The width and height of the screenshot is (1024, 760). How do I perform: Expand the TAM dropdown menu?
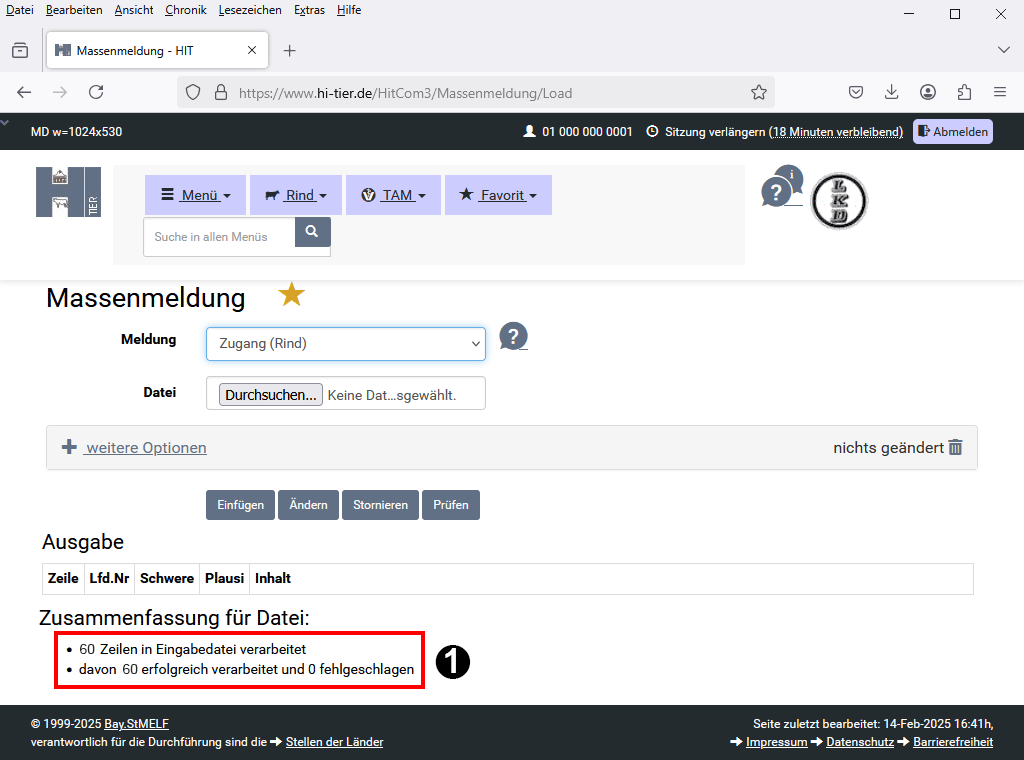pyautogui.click(x=393, y=195)
